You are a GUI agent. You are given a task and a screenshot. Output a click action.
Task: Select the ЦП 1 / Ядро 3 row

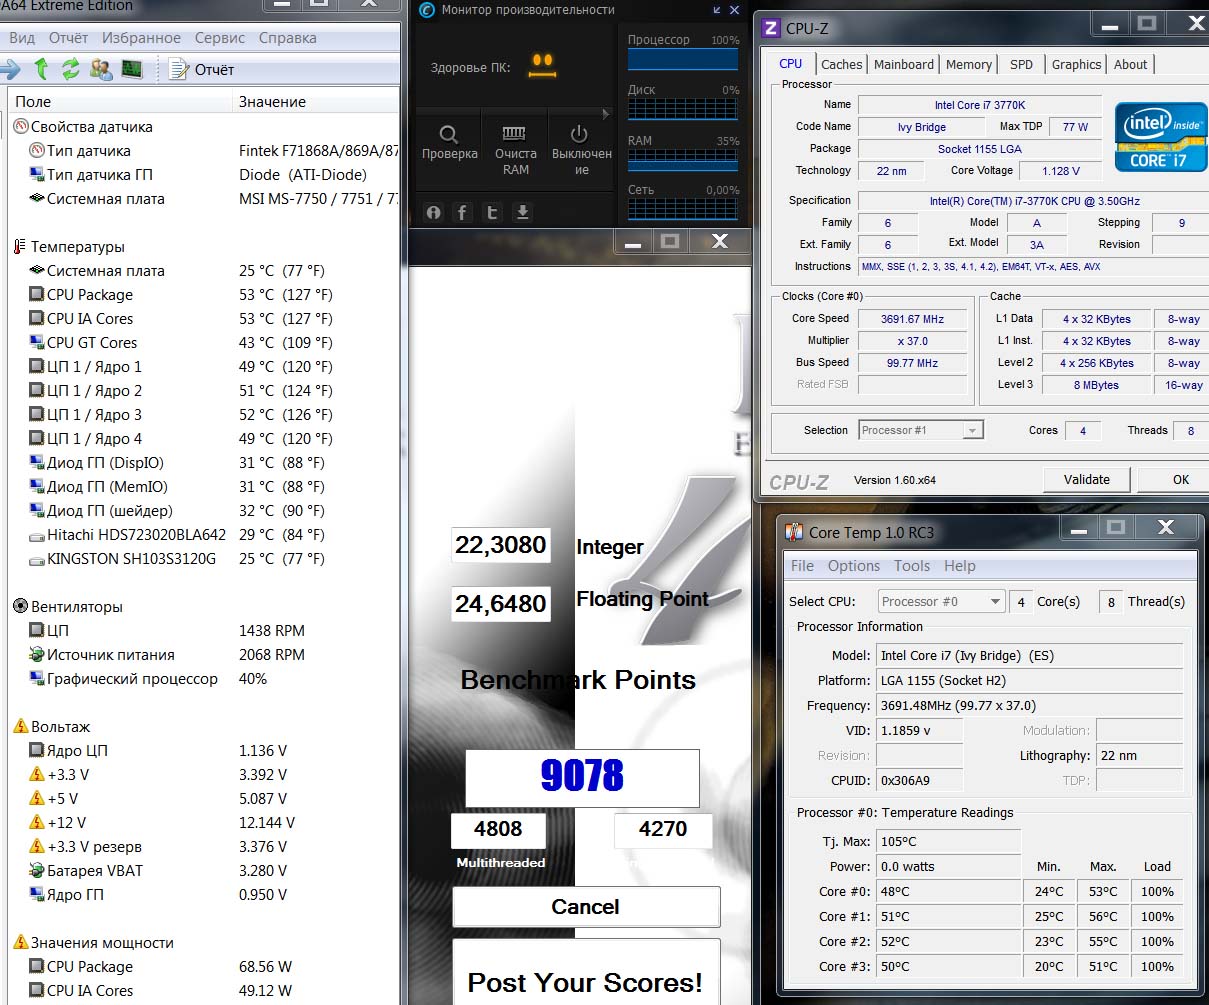203,415
